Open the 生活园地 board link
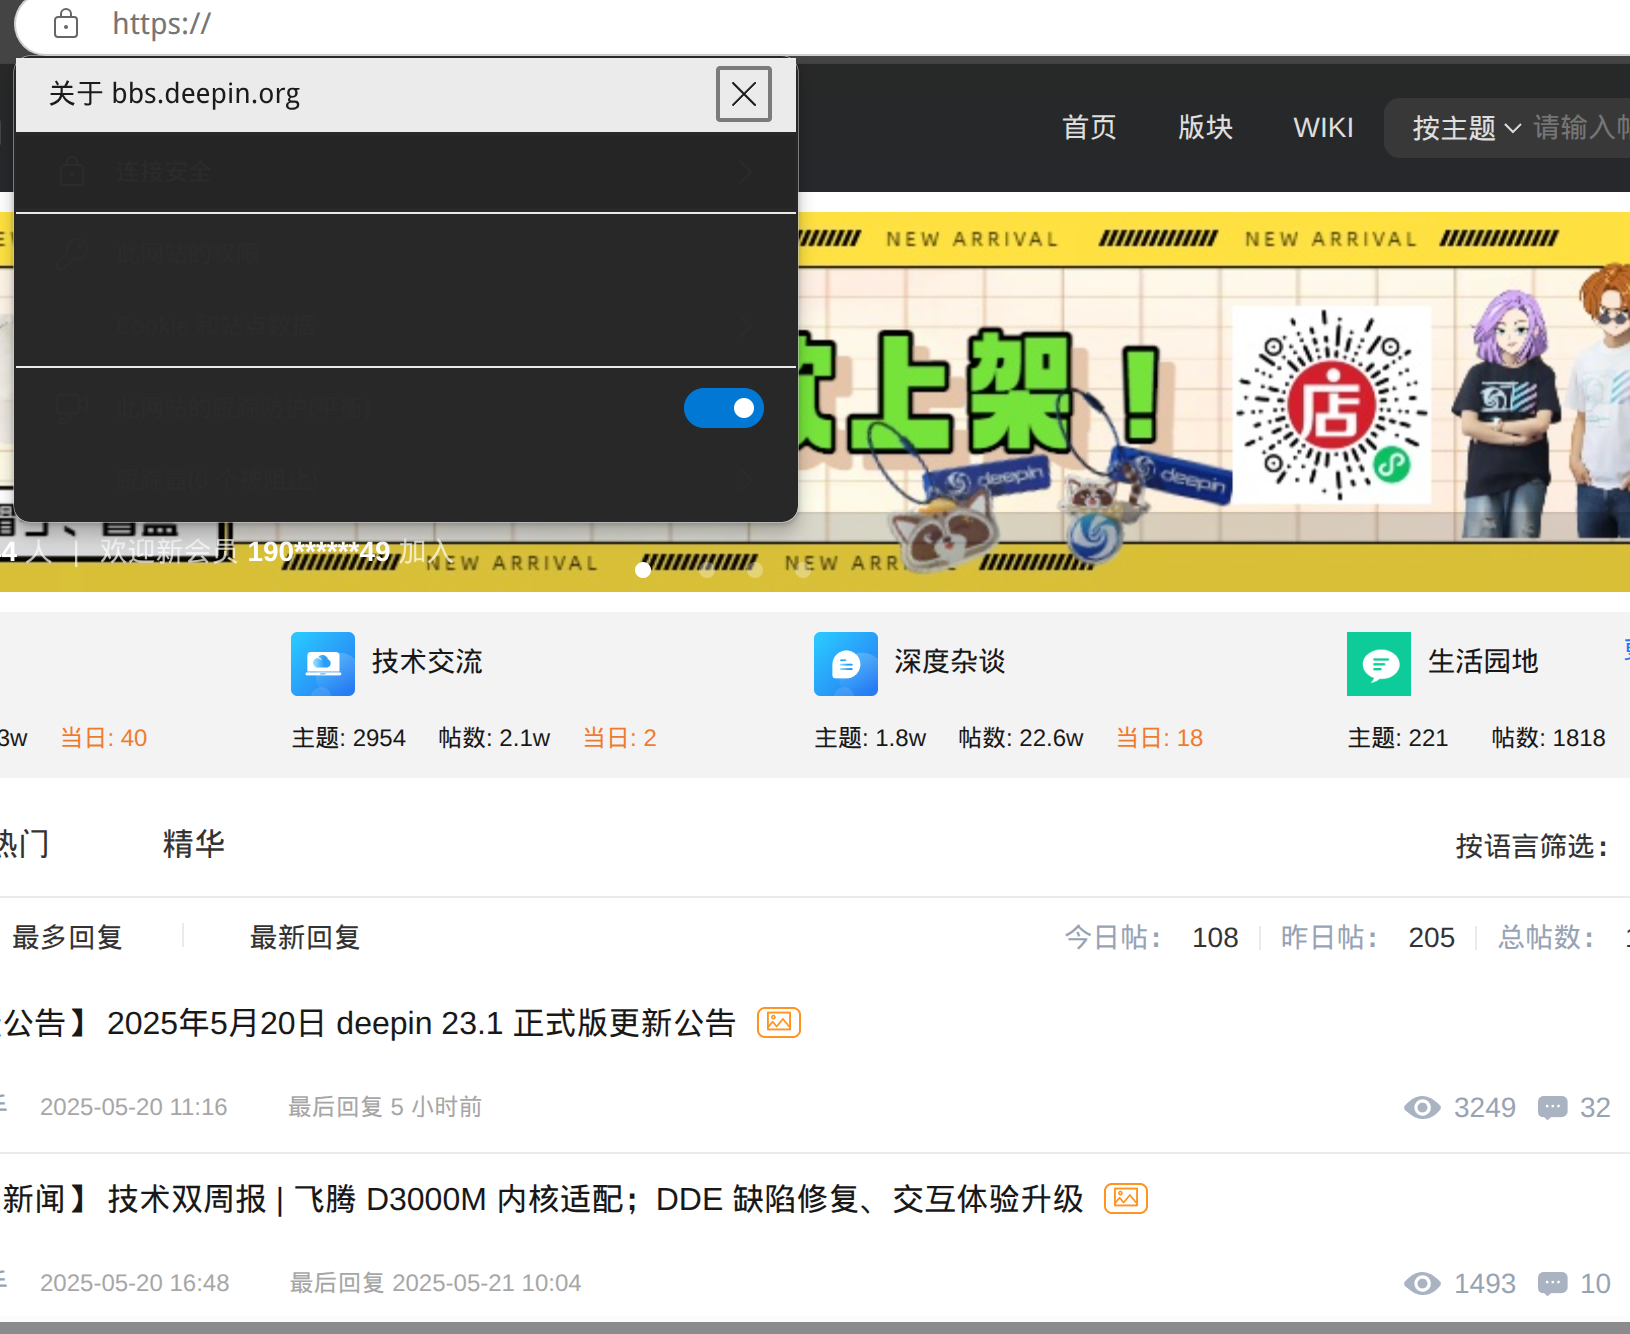The image size is (1630, 1334). [x=1483, y=661]
